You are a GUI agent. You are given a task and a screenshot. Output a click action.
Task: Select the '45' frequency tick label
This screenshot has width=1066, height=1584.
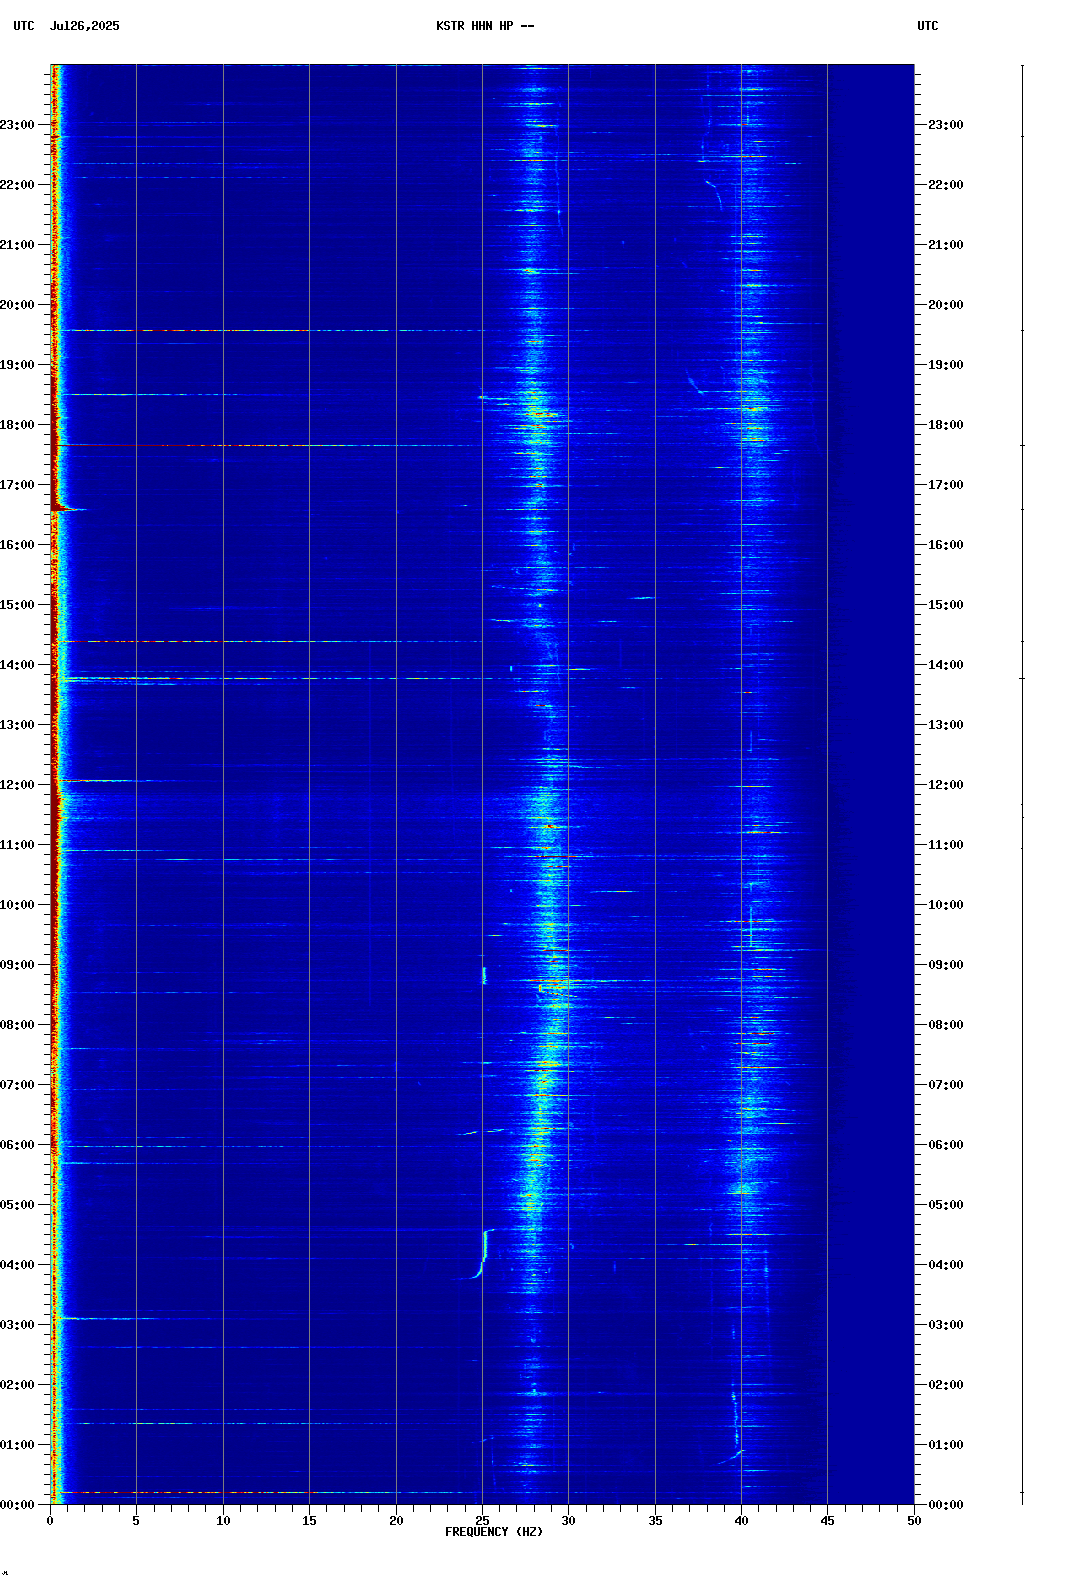pyautogui.click(x=827, y=1521)
